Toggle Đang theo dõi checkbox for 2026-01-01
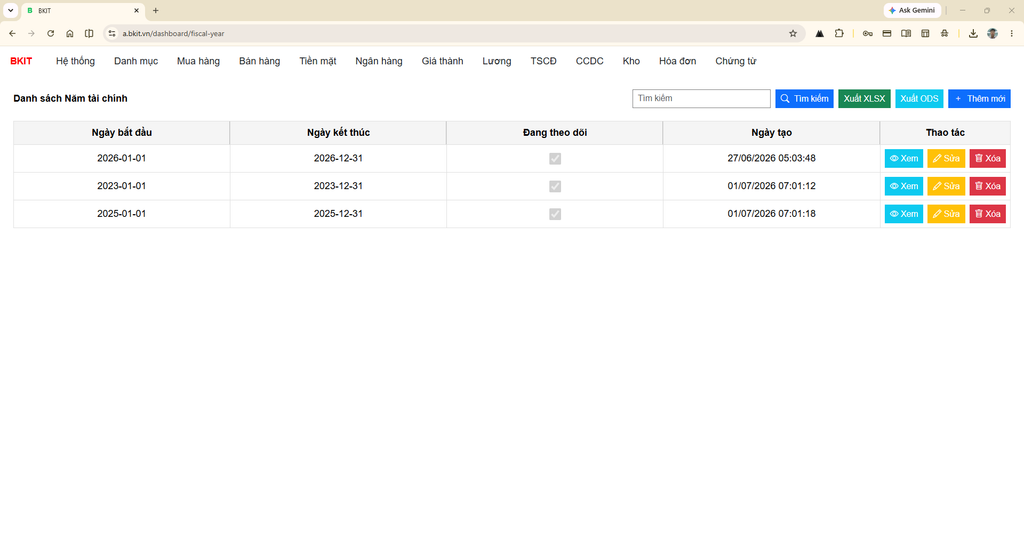Viewport: 1024px width, 550px height. 555,159
